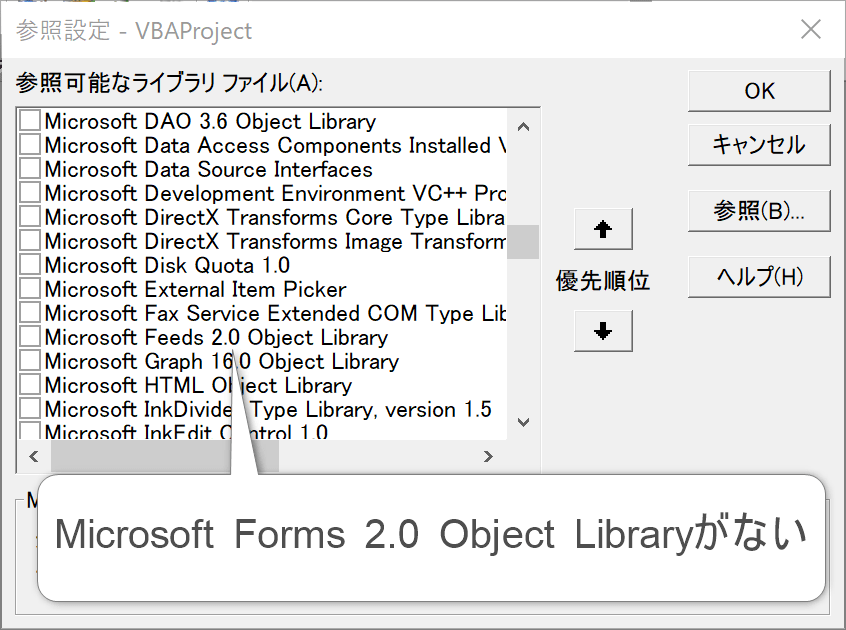
Task: Move selected reference down in priority
Action: pos(603,331)
